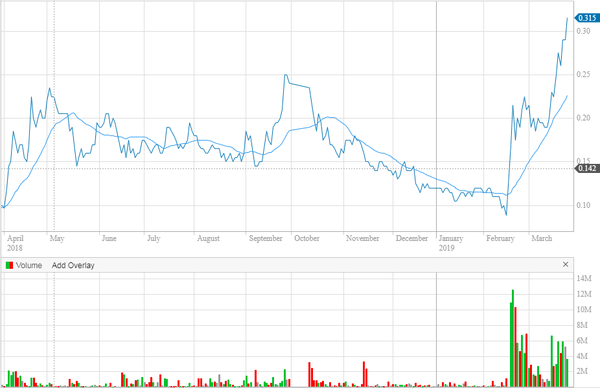Select the 0.142 crosshair price tag
600x388 pixels.
(587, 168)
